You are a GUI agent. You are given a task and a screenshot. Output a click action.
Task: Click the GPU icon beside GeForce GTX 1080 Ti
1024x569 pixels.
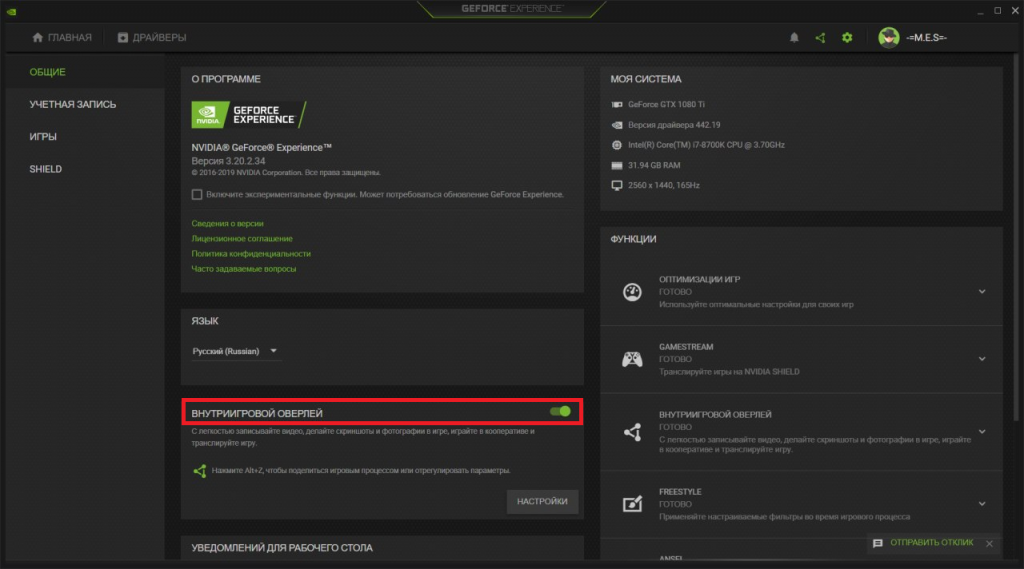(x=616, y=105)
